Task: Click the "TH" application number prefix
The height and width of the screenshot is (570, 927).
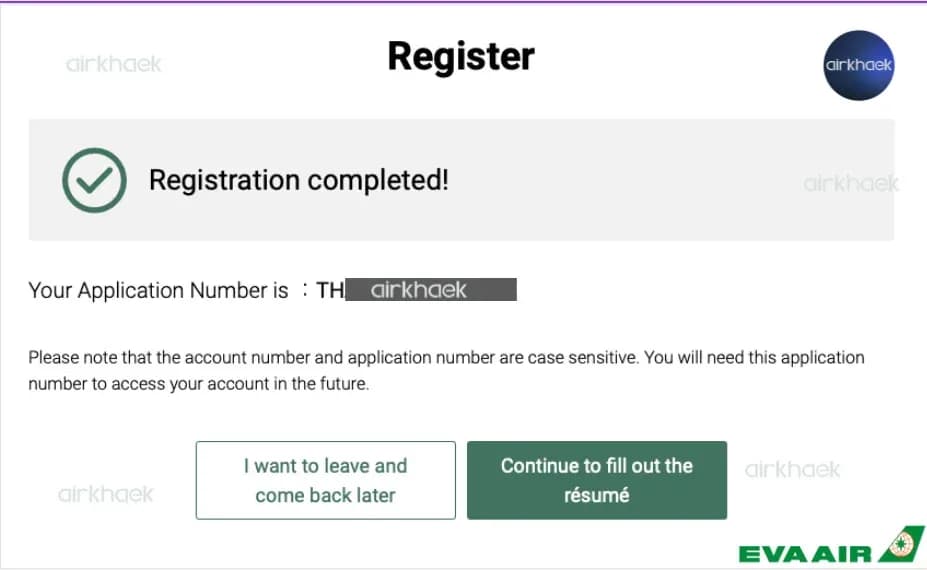Action: (x=330, y=291)
